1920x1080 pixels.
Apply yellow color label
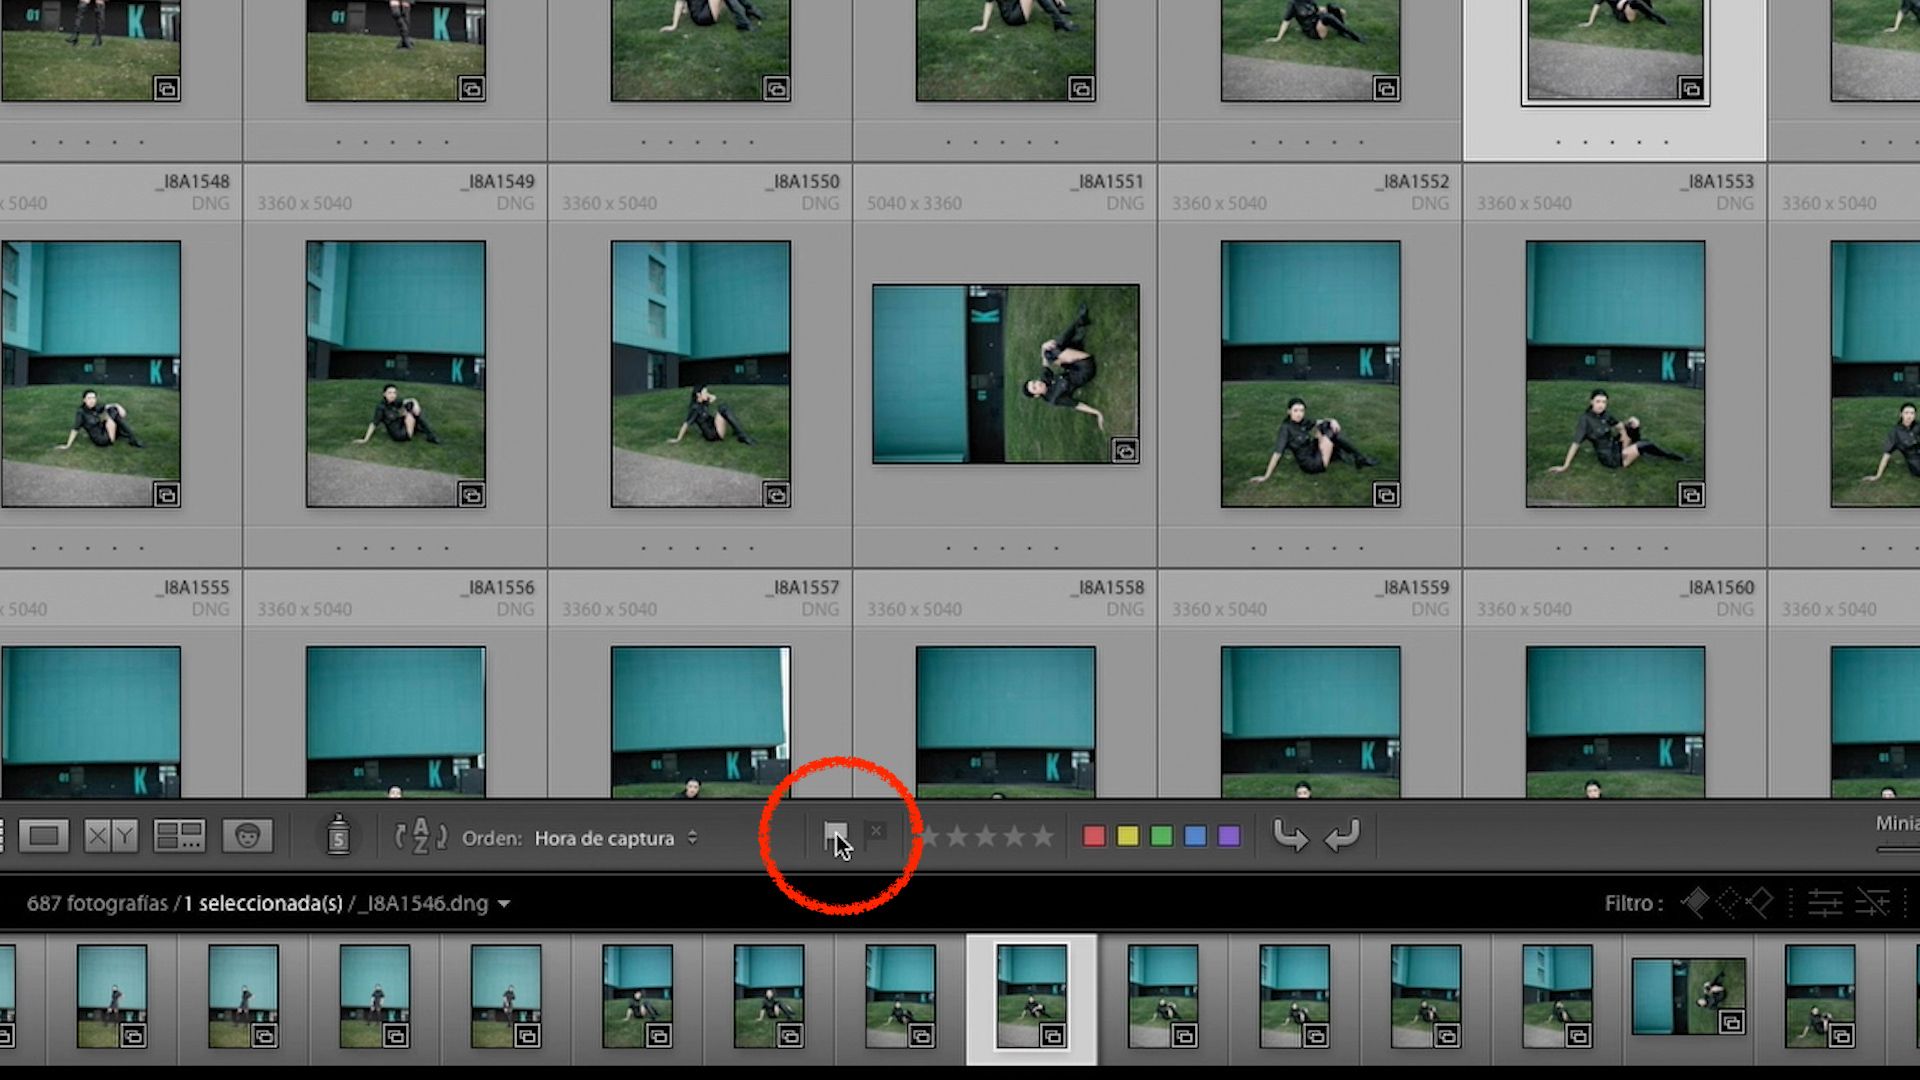(1128, 836)
